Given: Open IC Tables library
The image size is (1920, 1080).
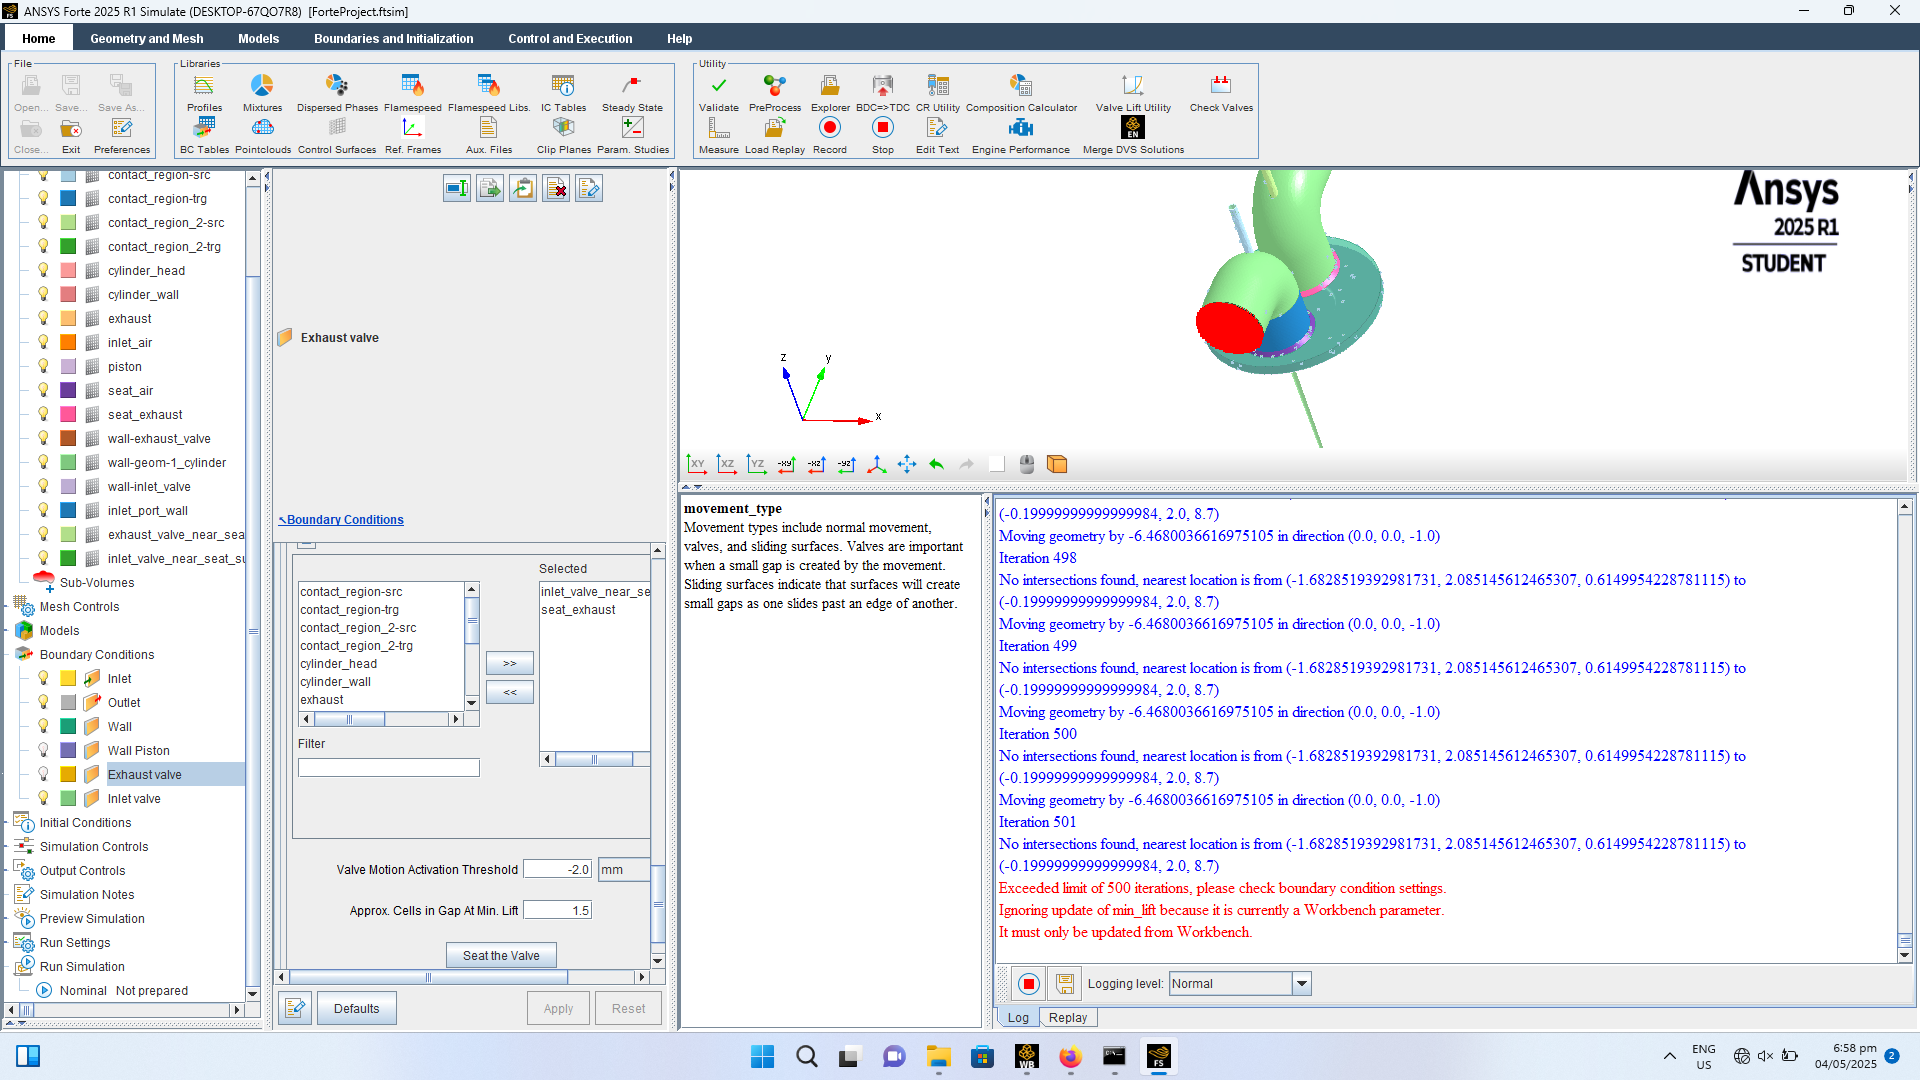Looking at the screenshot, I should pos(563,92).
